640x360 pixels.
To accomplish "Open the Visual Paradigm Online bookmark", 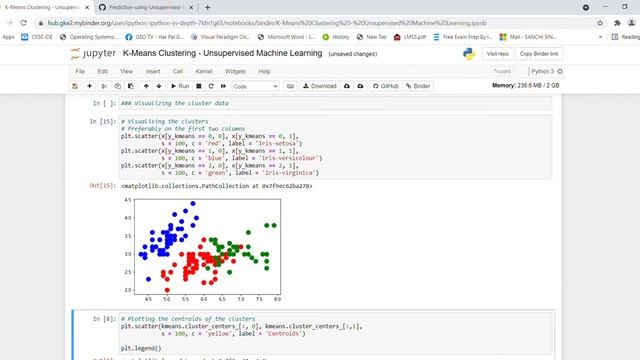I will point(220,37).
